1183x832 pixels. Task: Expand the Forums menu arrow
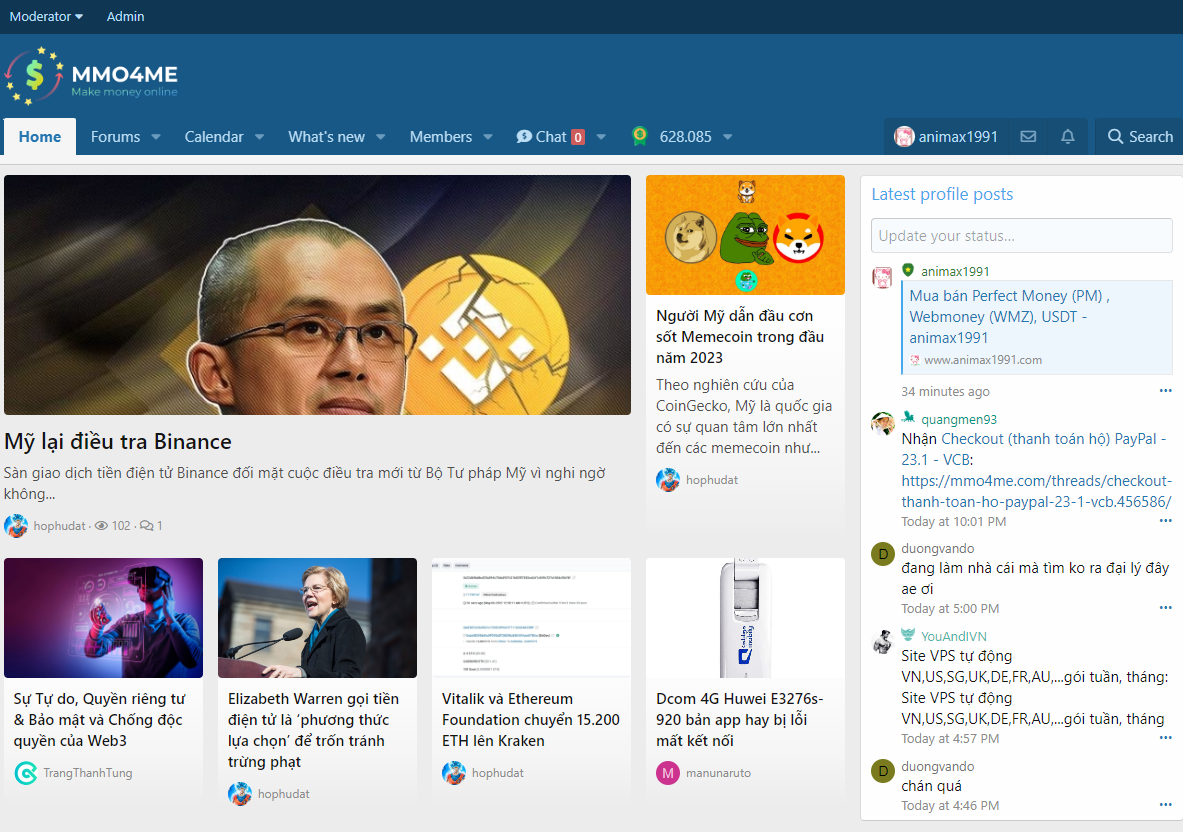point(156,137)
